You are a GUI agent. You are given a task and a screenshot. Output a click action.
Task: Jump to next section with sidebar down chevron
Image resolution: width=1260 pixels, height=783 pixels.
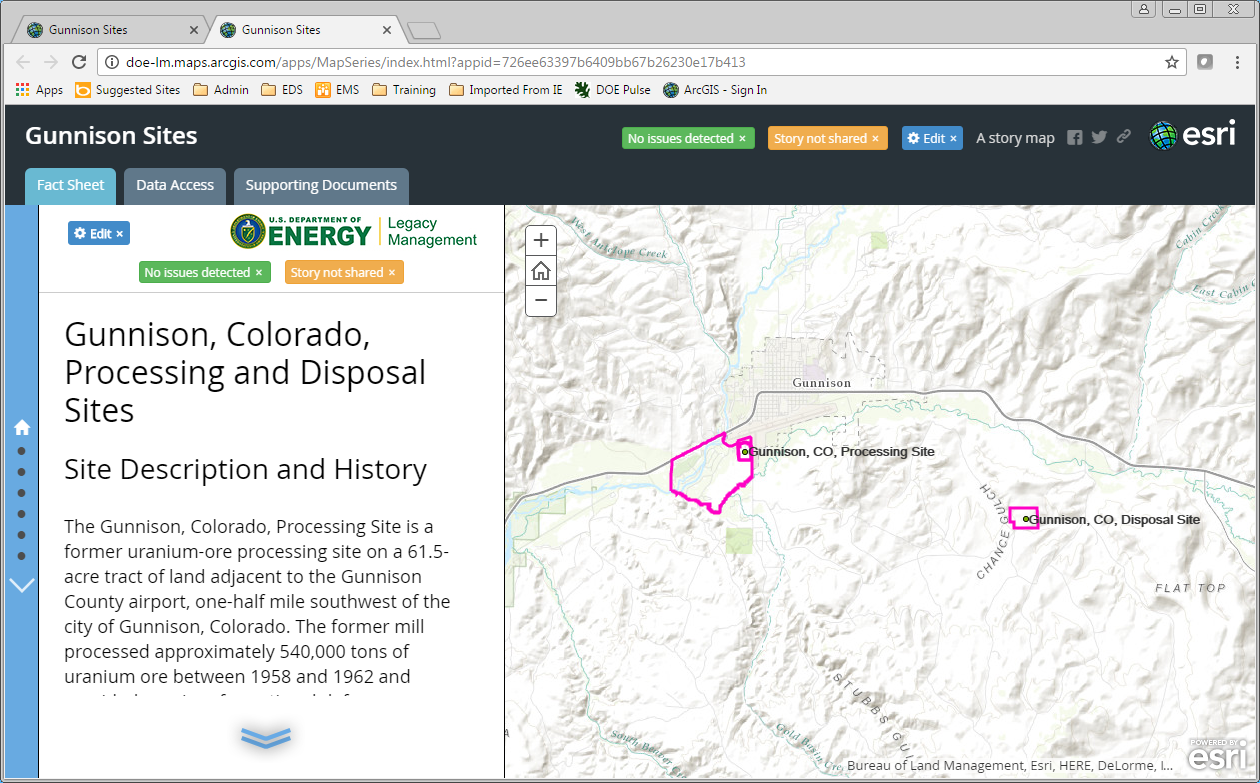pos(22,585)
